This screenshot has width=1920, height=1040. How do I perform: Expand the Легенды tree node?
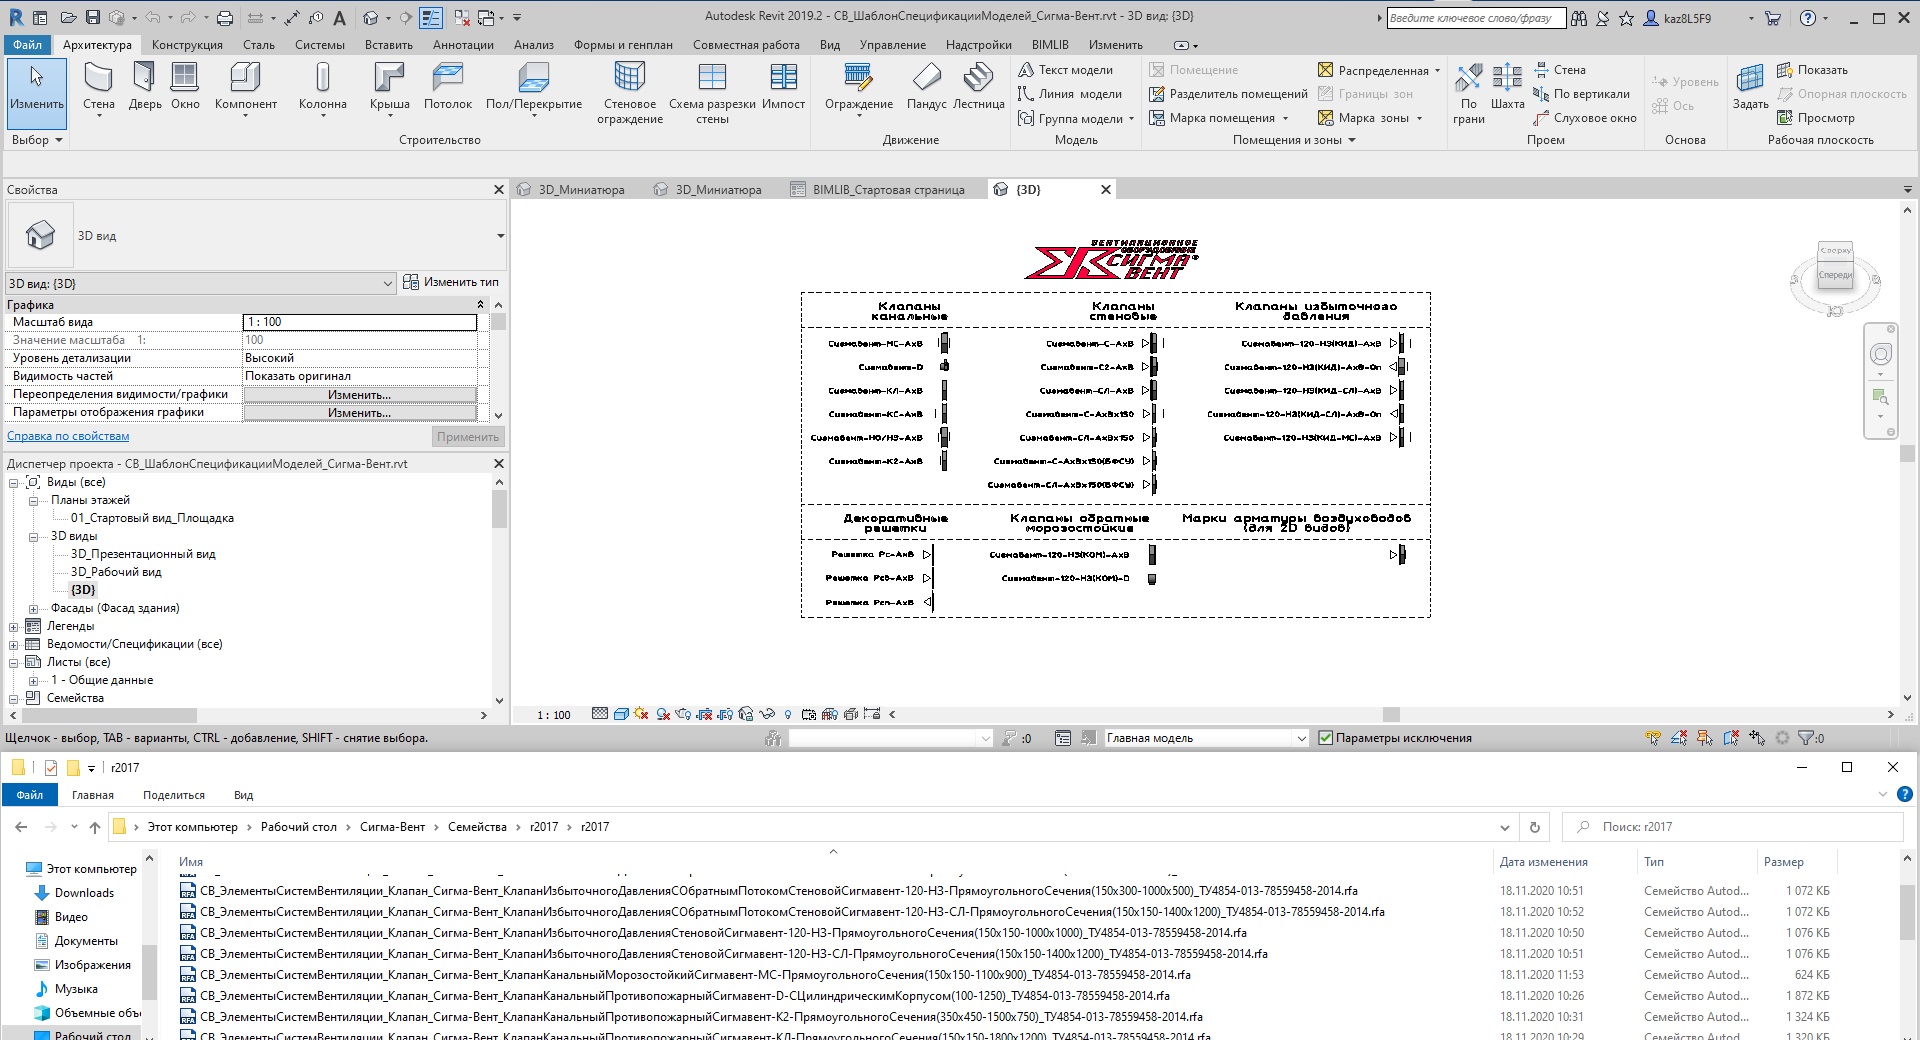(x=14, y=627)
